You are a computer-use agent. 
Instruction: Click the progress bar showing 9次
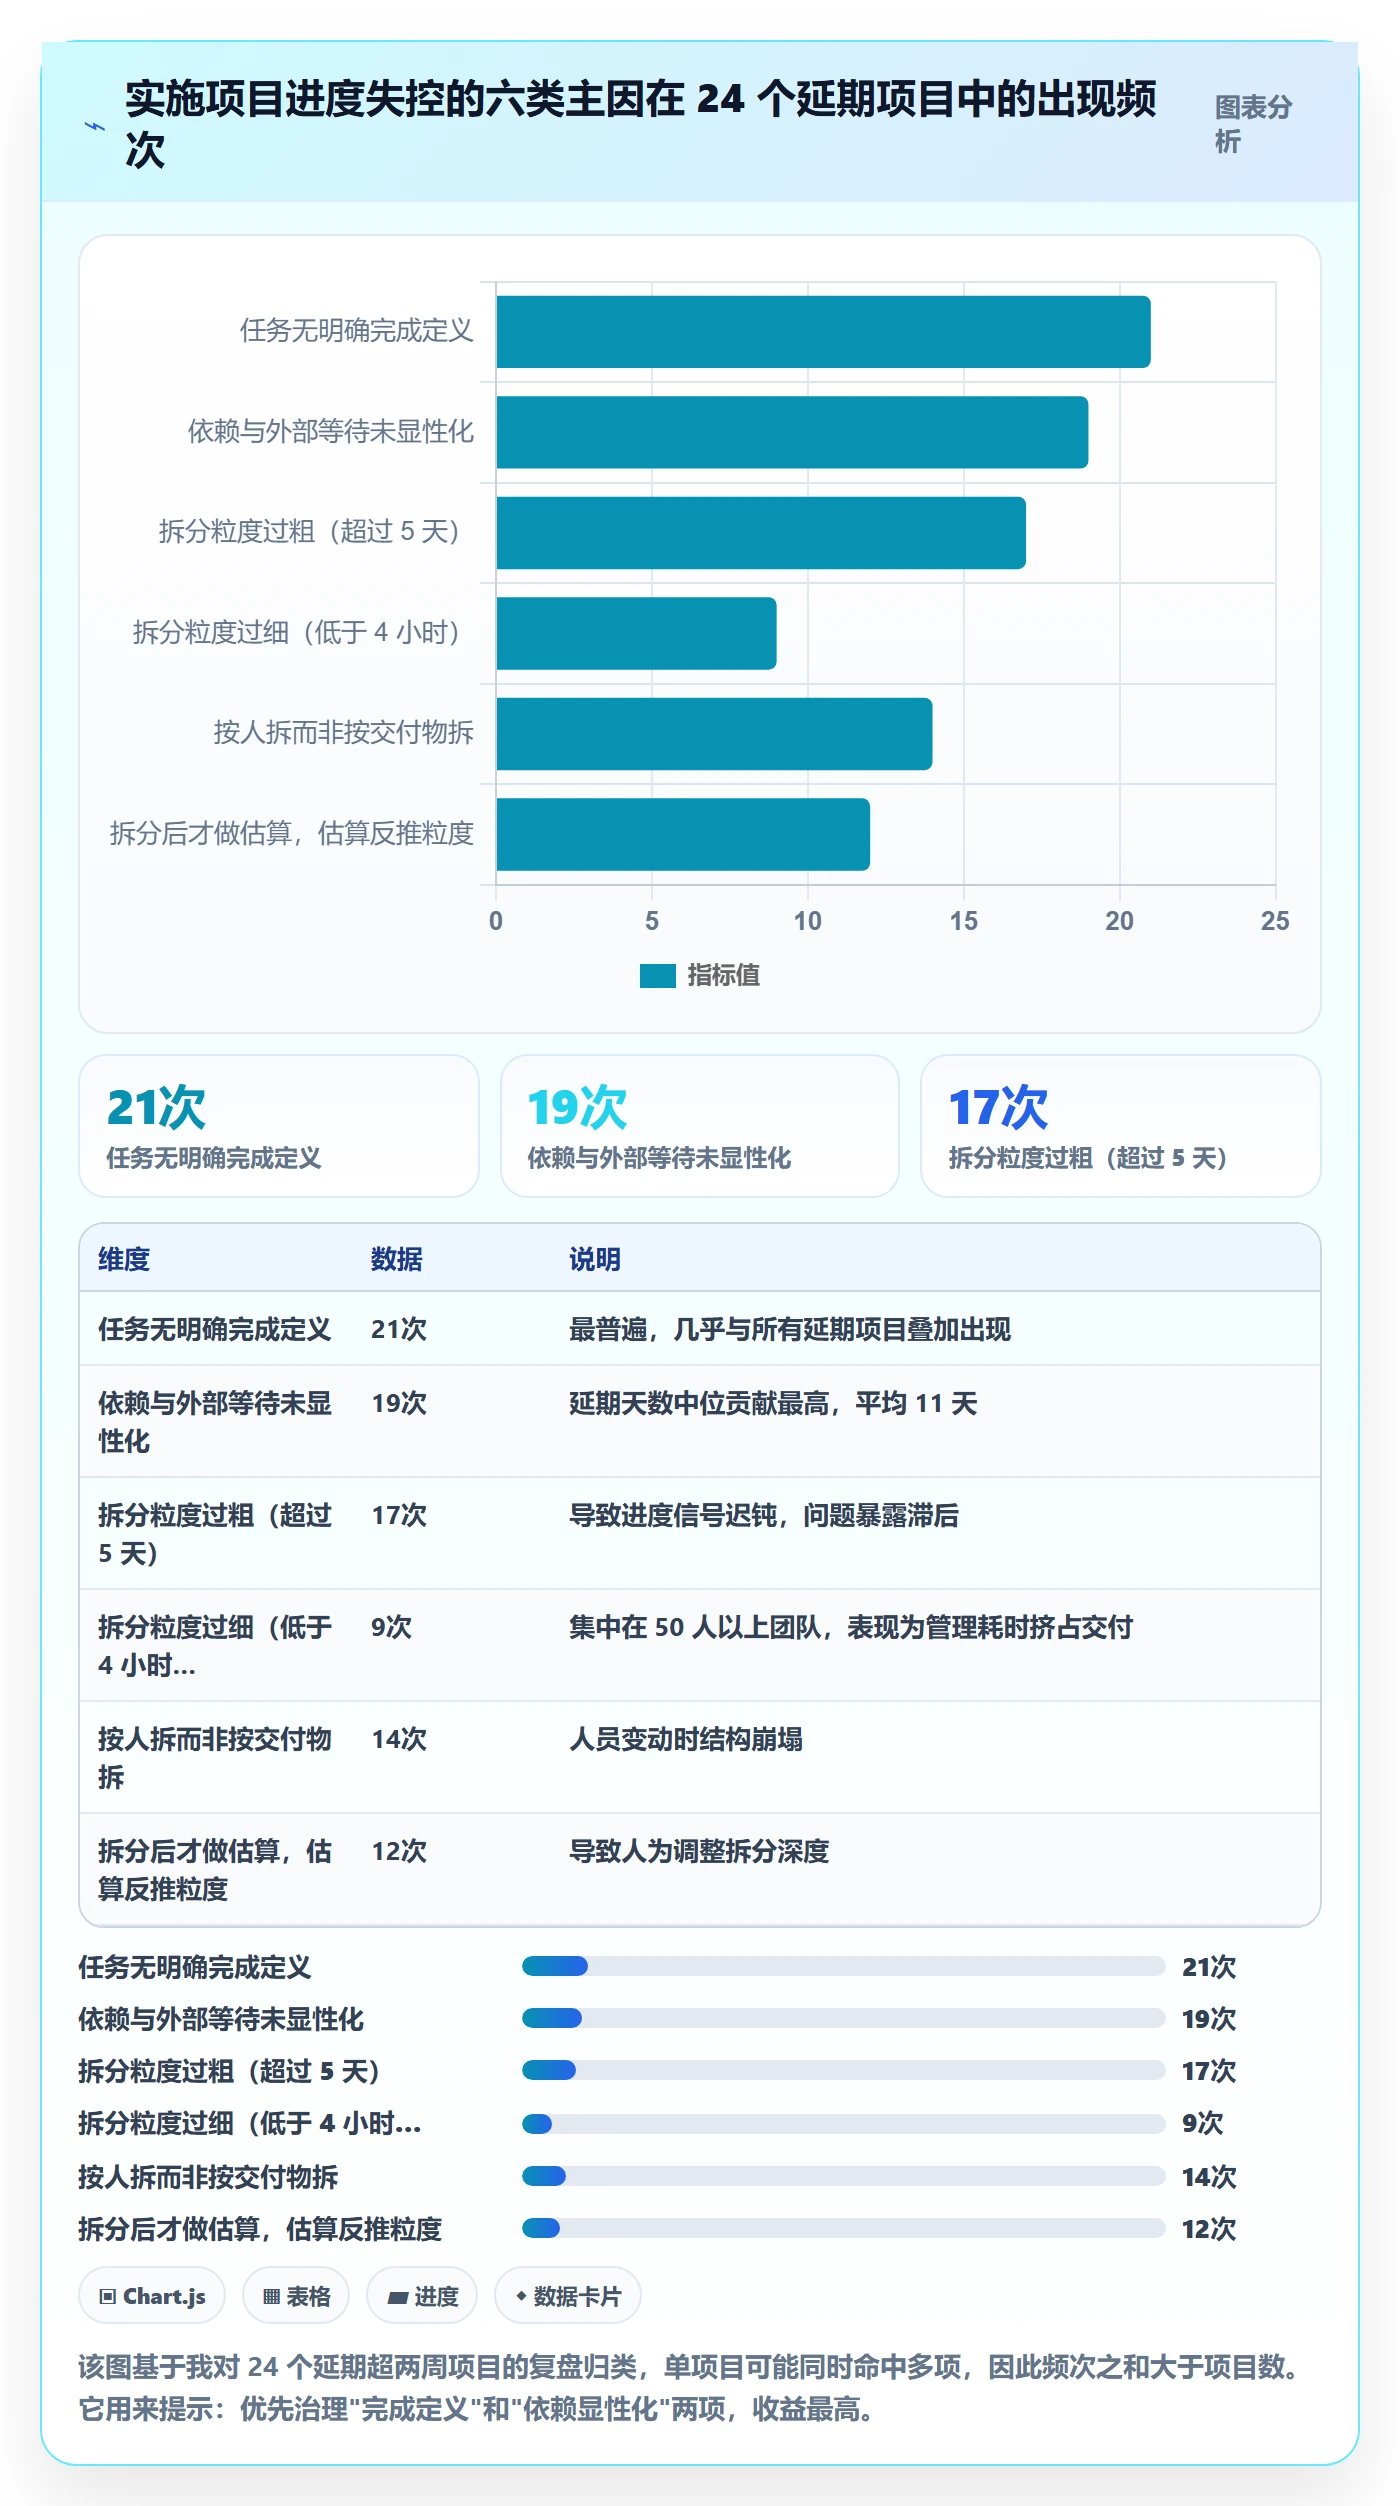click(x=844, y=2123)
